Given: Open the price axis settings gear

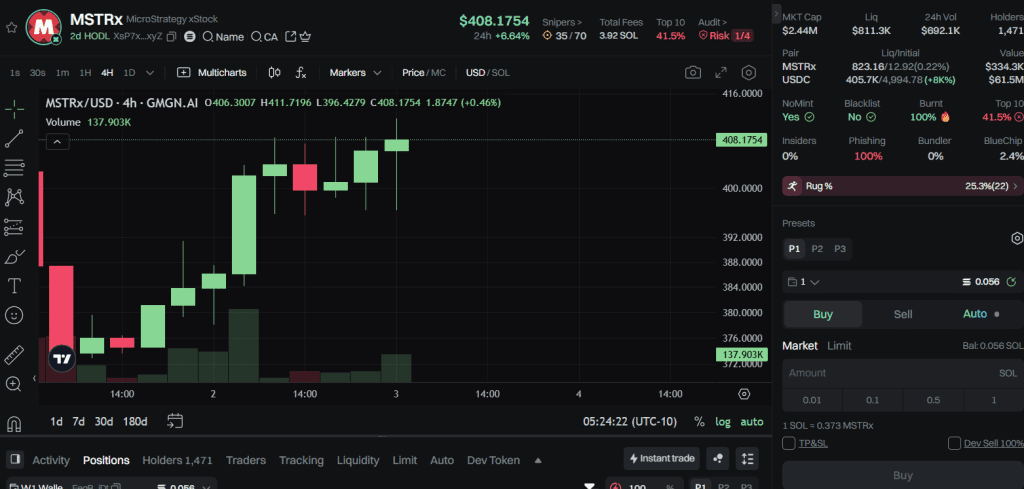Looking at the screenshot, I should tap(744, 394).
